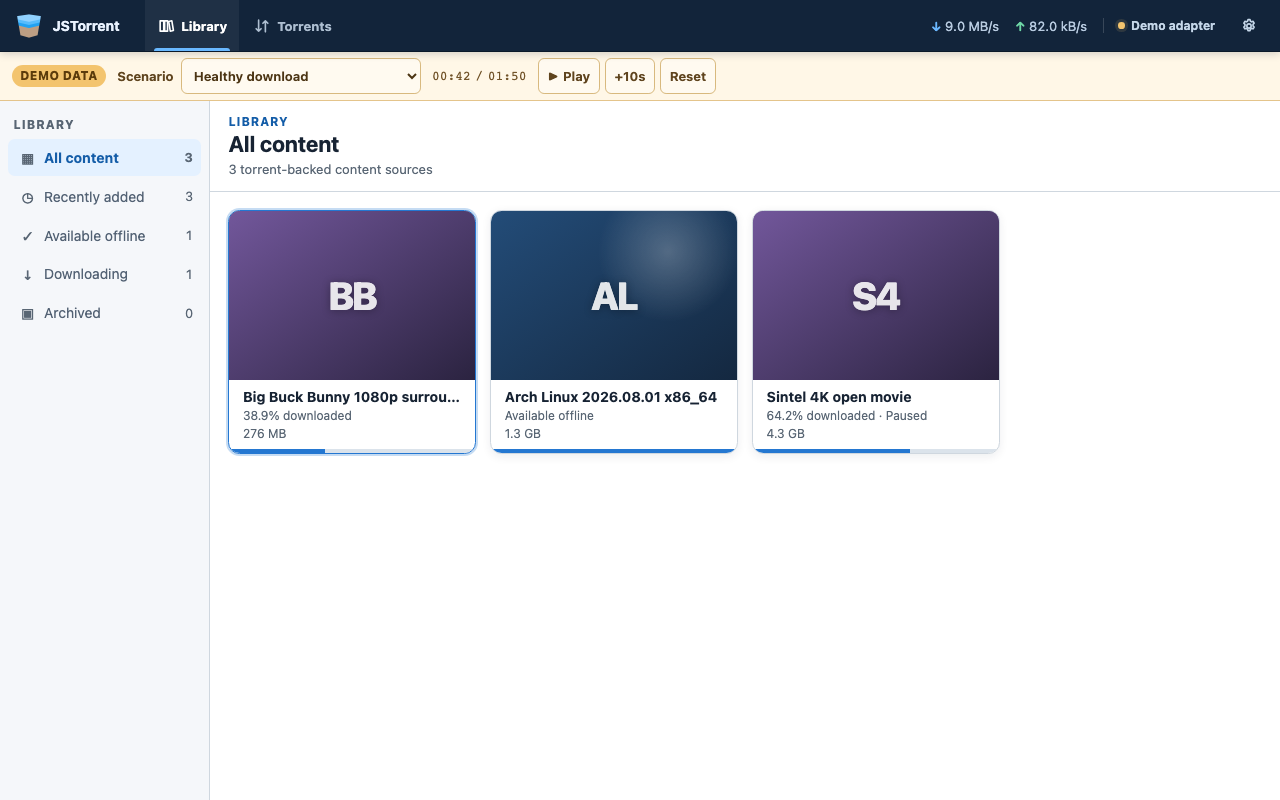Click the All content grid icon

[x=27, y=158]
